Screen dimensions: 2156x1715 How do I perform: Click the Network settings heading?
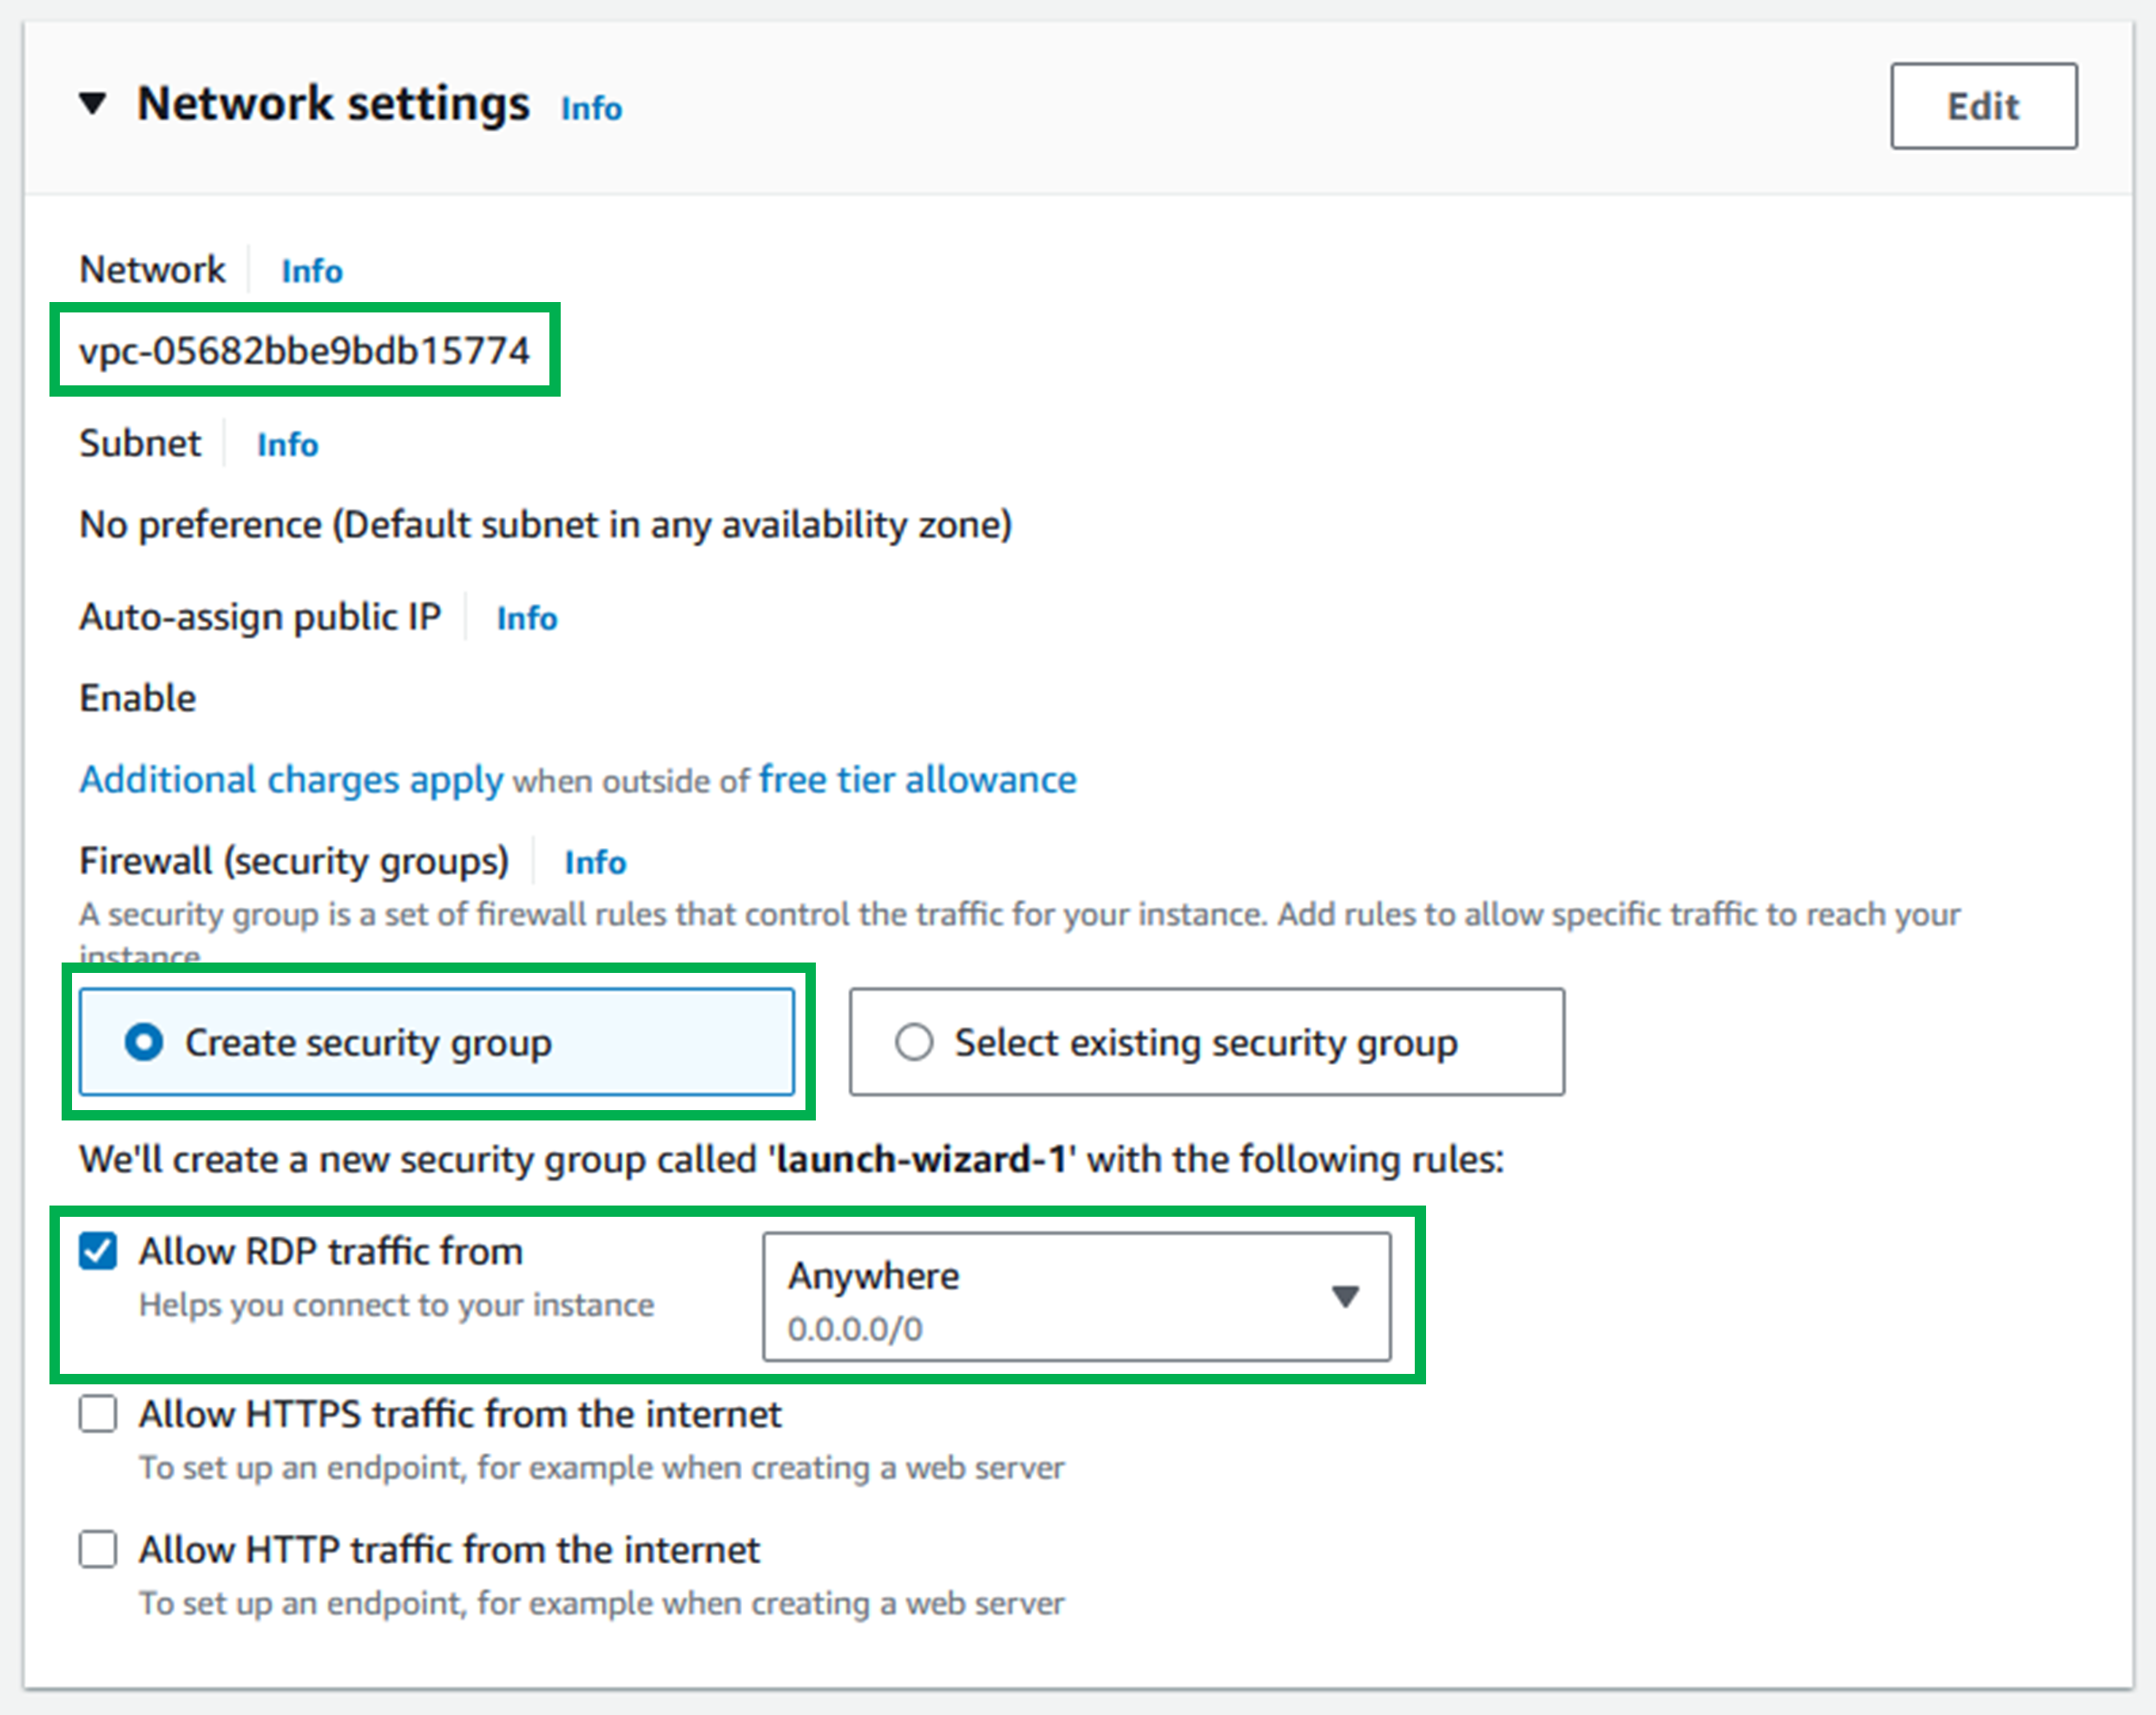pos(333,104)
